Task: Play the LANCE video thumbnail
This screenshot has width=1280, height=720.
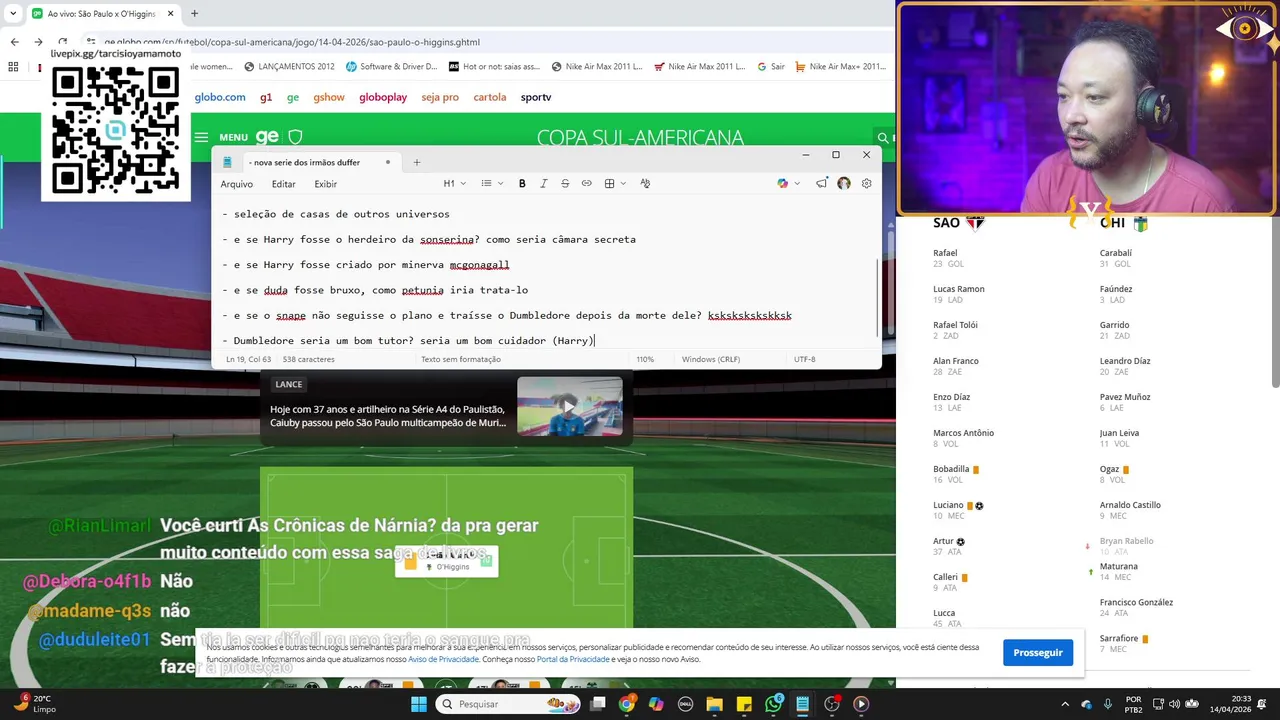Action: 569,405
